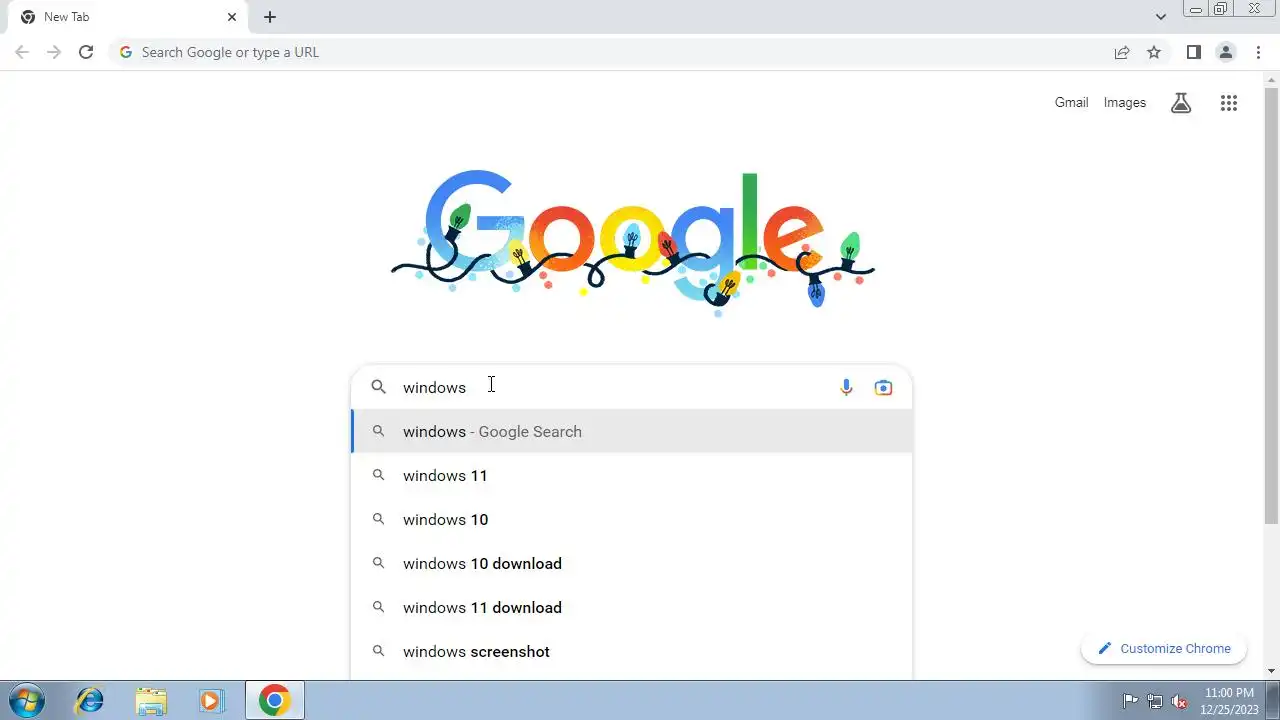
Task: Choose windows screenshot suggestion
Action: [631, 651]
